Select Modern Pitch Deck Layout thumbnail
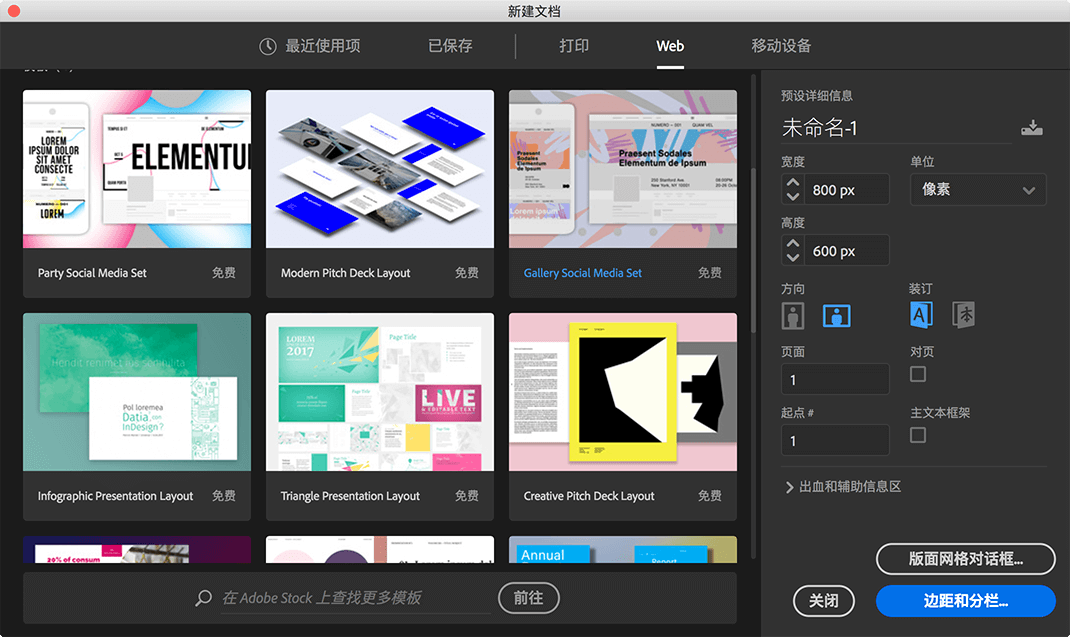The width and height of the screenshot is (1070, 637). click(380, 169)
